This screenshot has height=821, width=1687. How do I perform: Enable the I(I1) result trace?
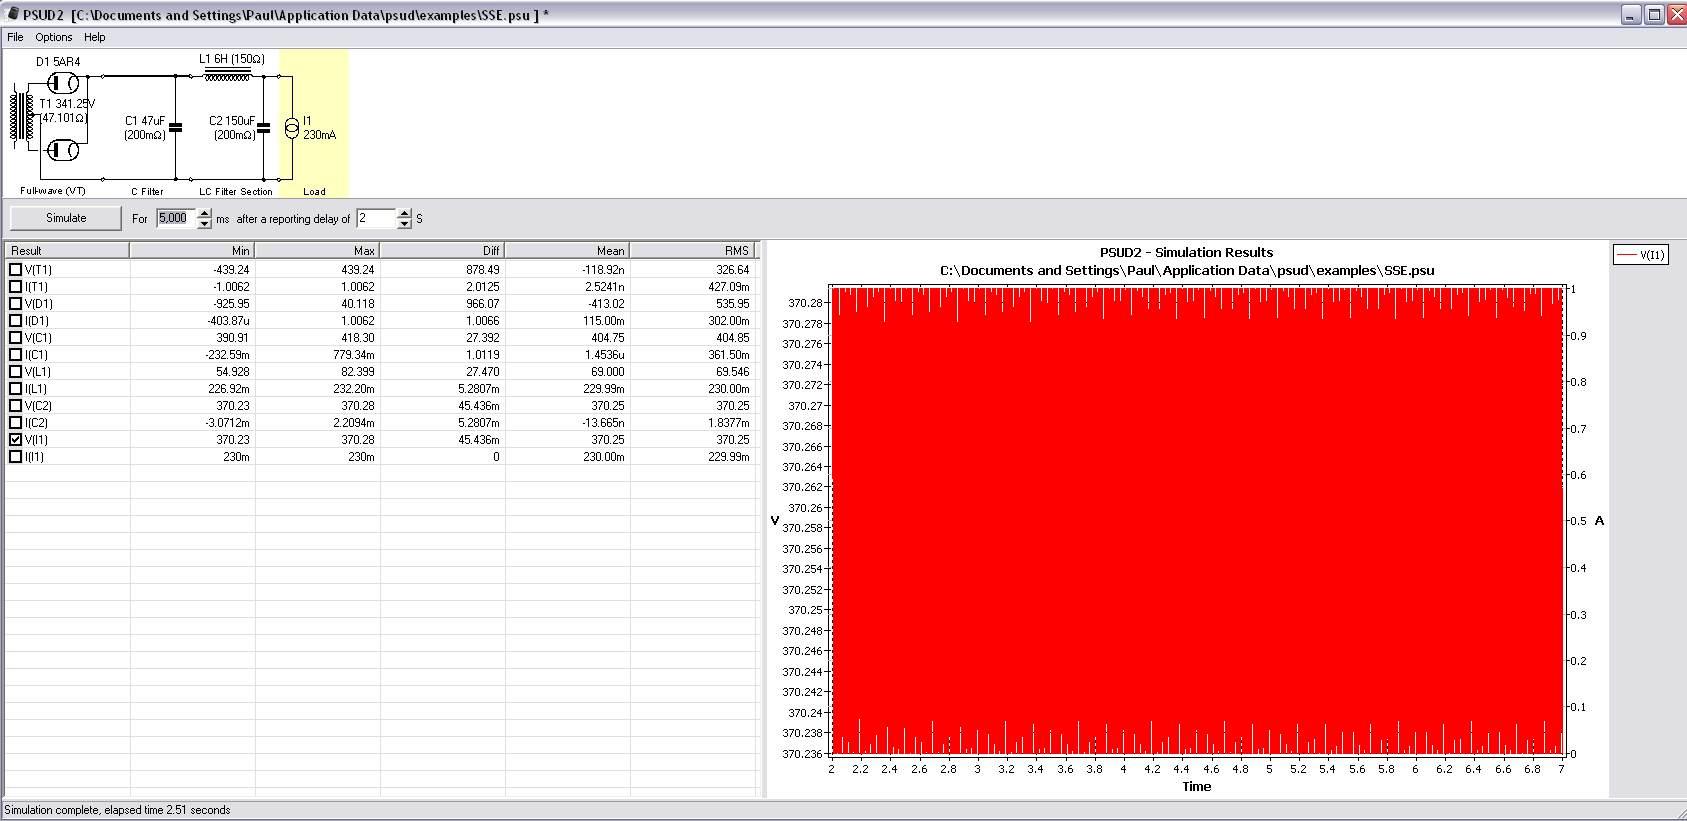(x=15, y=457)
